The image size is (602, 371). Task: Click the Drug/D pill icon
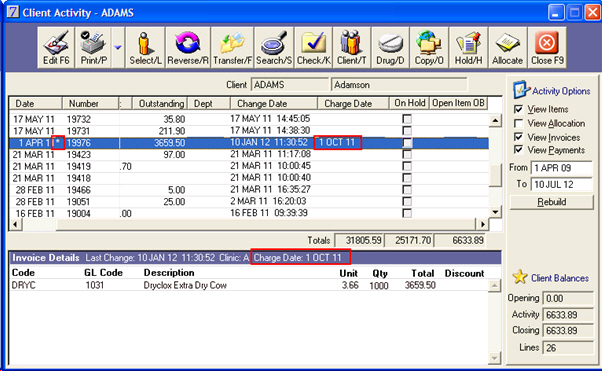click(390, 48)
